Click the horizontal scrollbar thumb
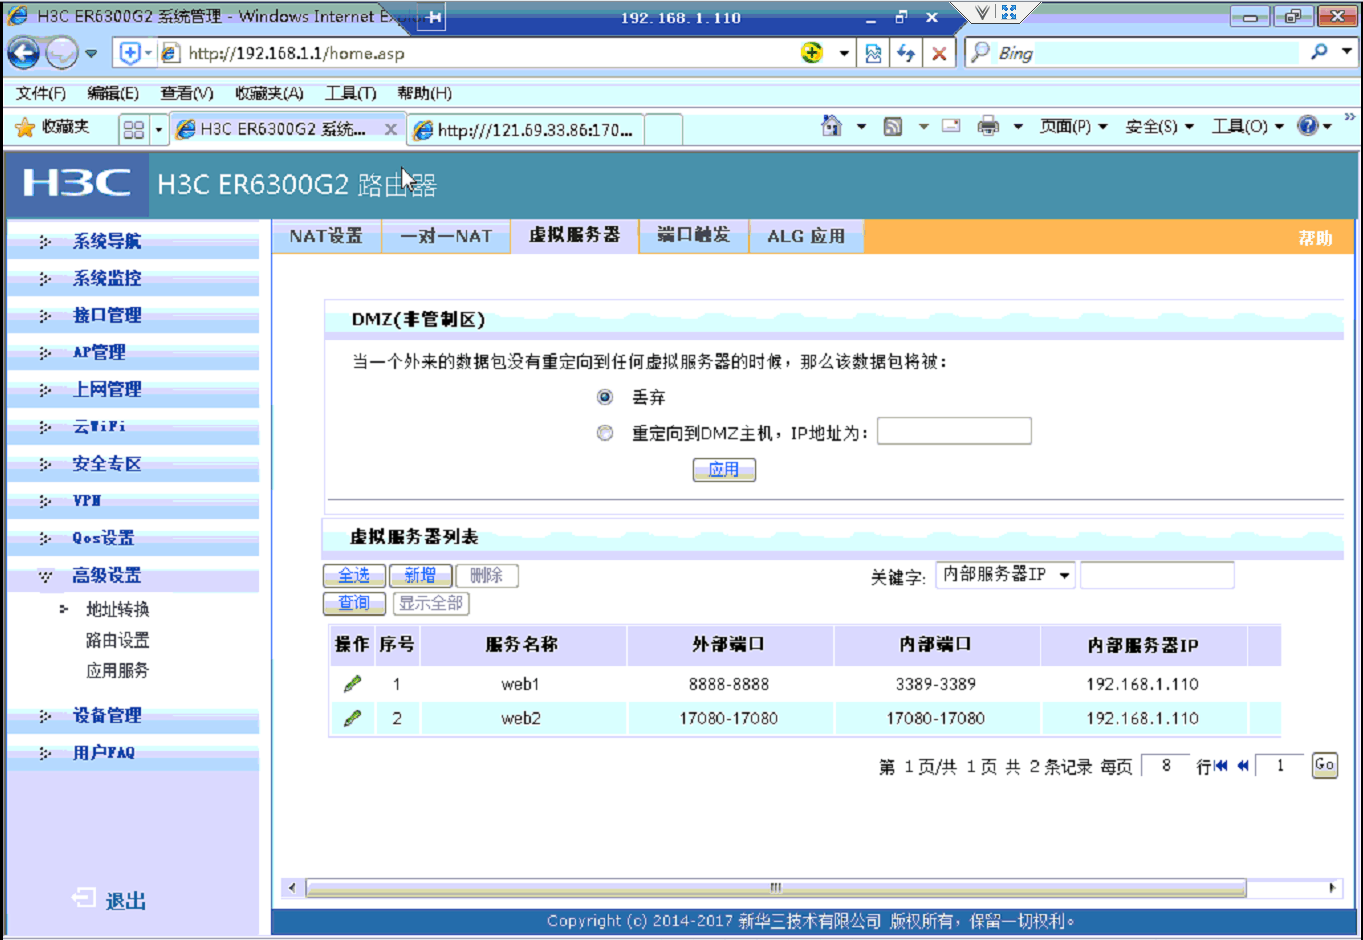 tap(776, 887)
